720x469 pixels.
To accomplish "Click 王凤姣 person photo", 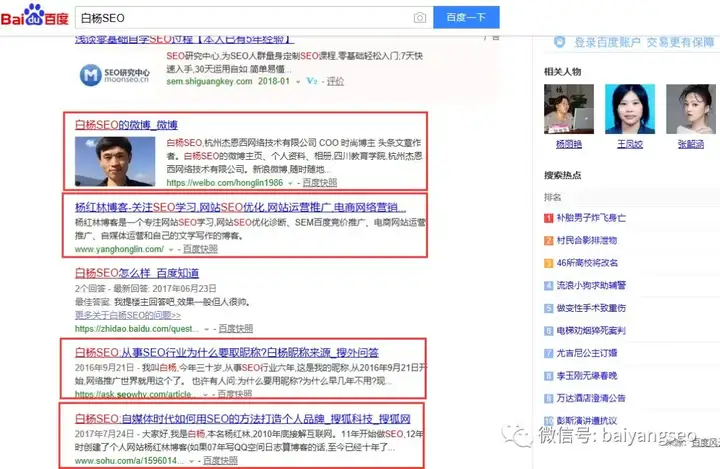I will tap(630, 109).
